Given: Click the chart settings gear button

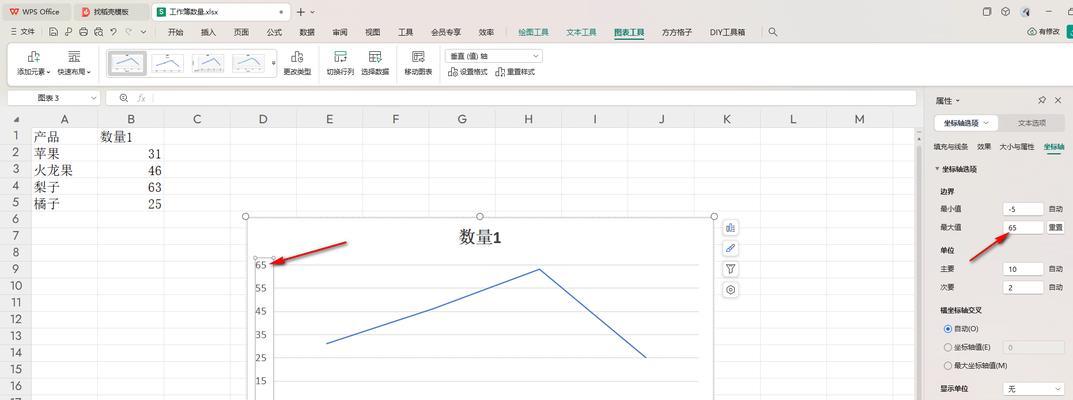Looking at the screenshot, I should [x=730, y=290].
